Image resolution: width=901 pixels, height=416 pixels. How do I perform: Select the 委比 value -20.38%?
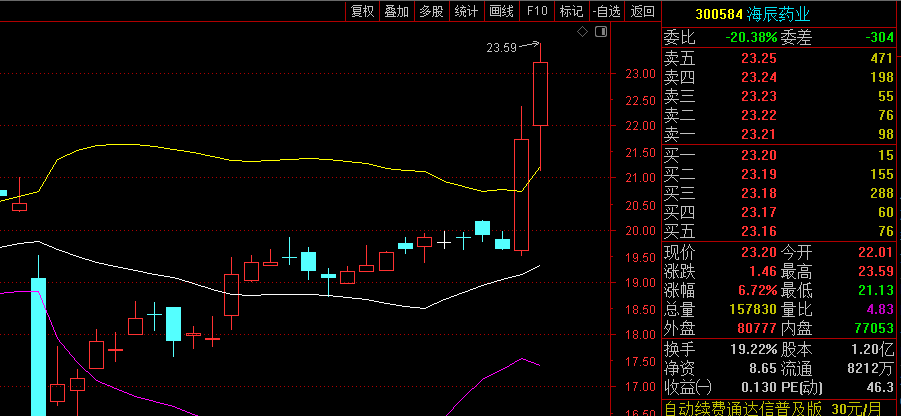tap(751, 38)
